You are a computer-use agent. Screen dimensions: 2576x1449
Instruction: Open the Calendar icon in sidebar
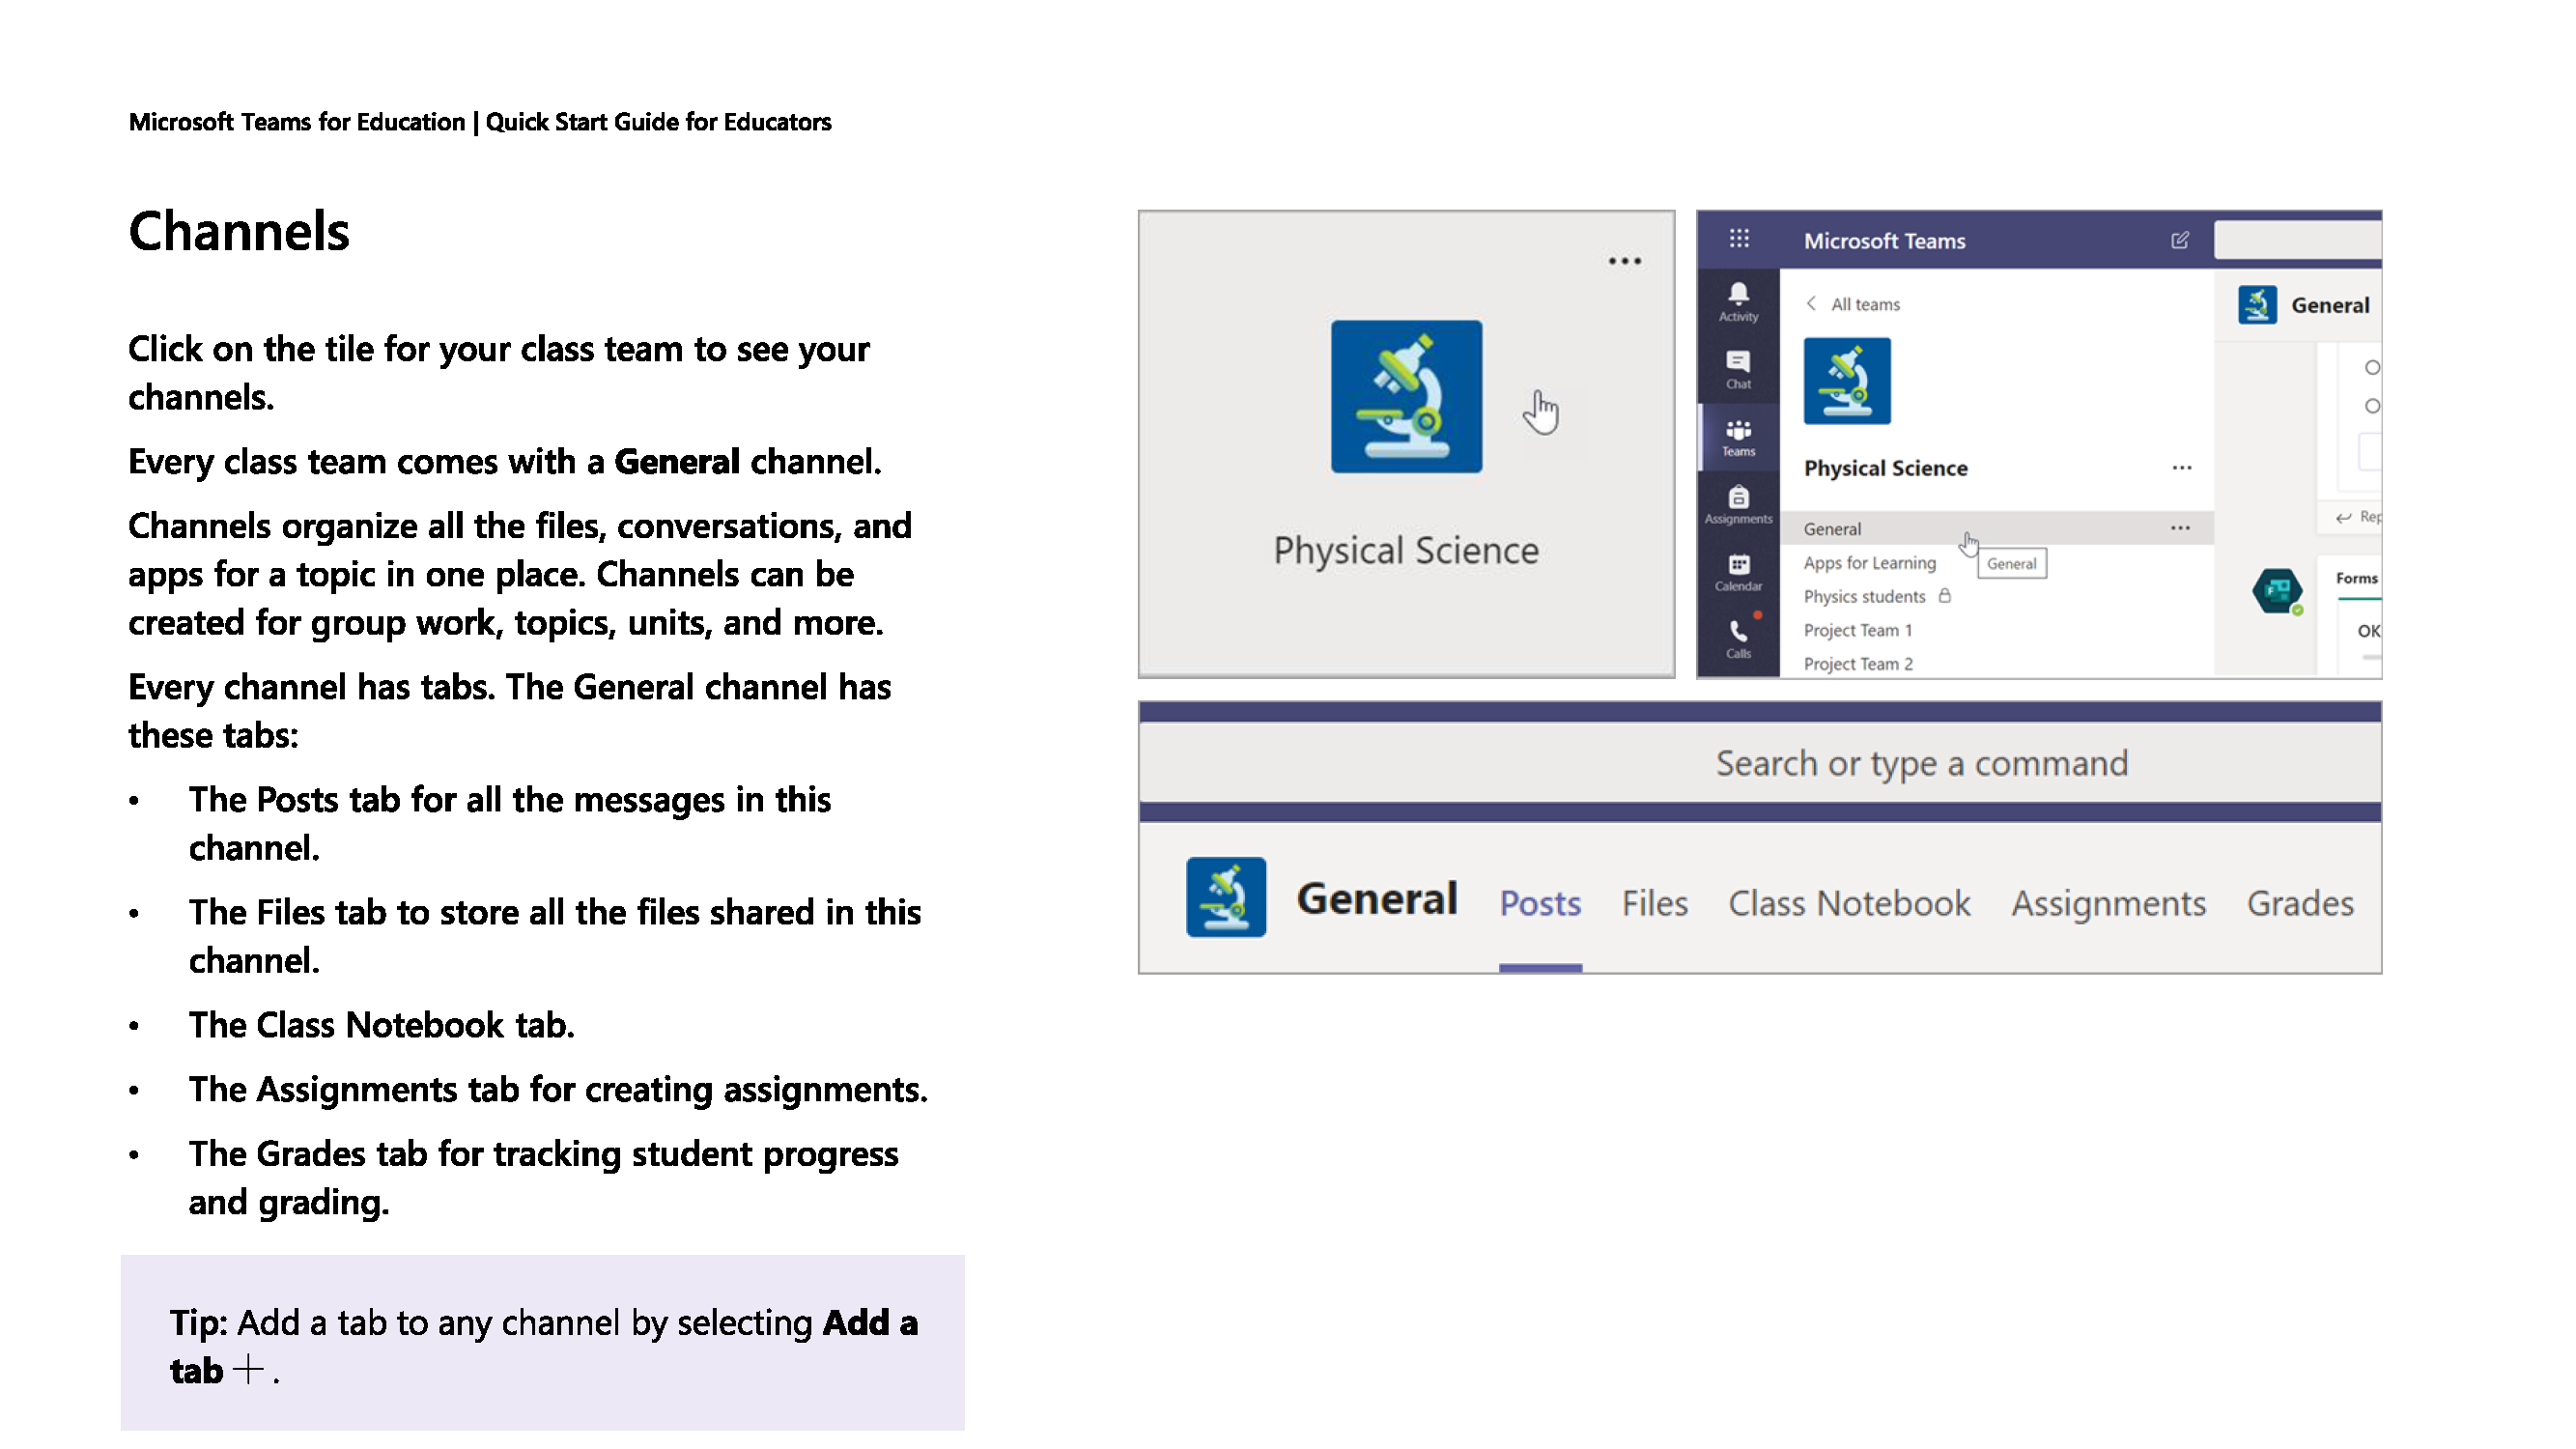coord(1738,572)
